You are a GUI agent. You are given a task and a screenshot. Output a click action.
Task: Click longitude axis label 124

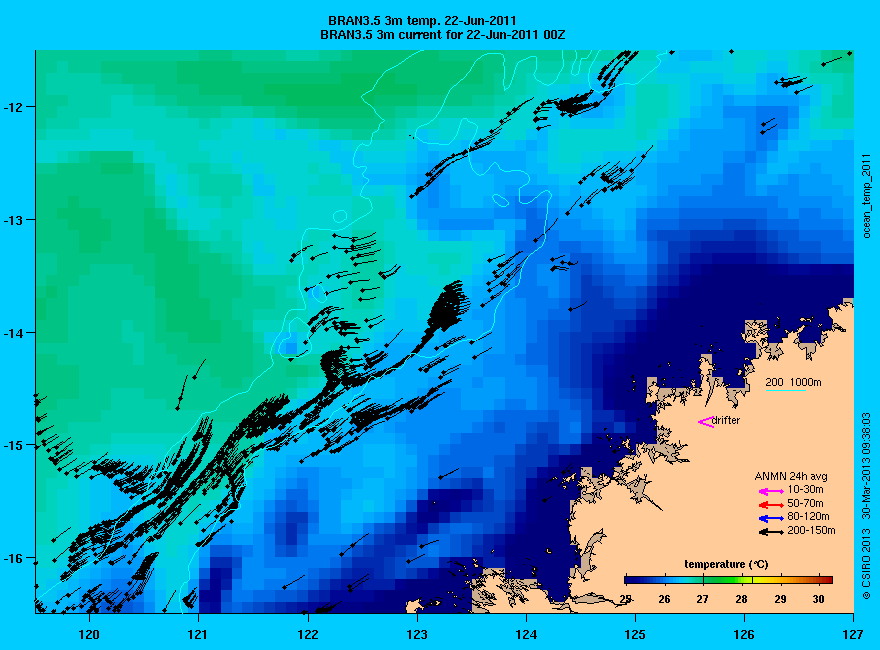526,635
